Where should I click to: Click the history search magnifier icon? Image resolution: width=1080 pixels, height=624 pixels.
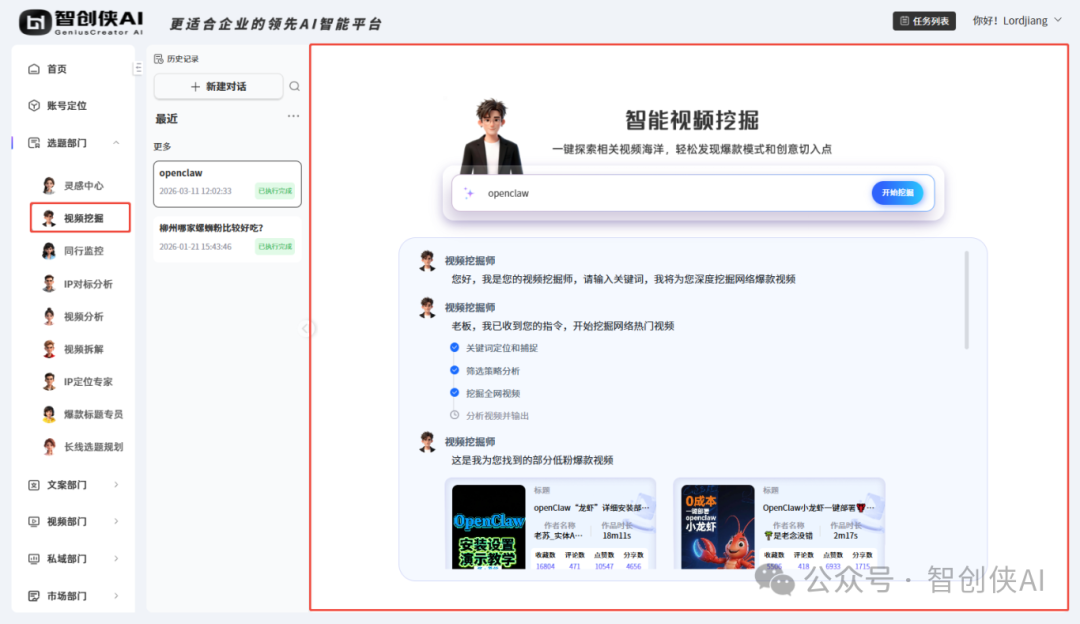pyautogui.click(x=295, y=86)
